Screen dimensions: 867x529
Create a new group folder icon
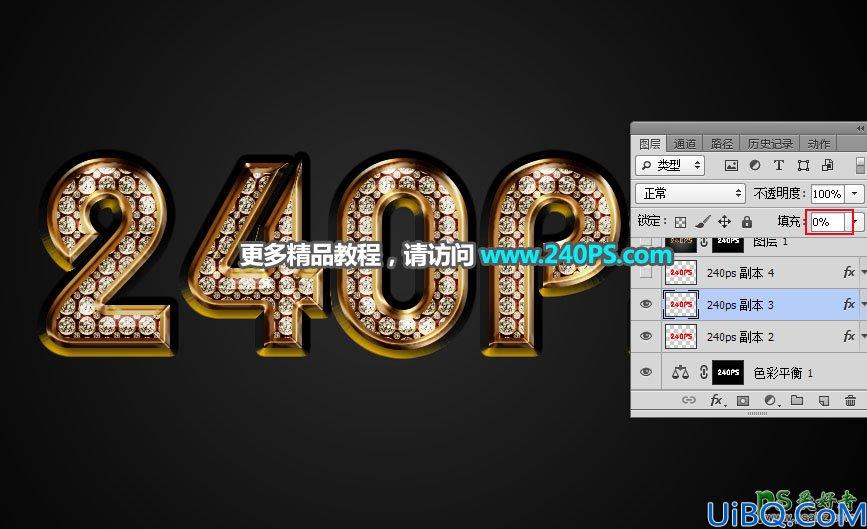click(x=797, y=400)
